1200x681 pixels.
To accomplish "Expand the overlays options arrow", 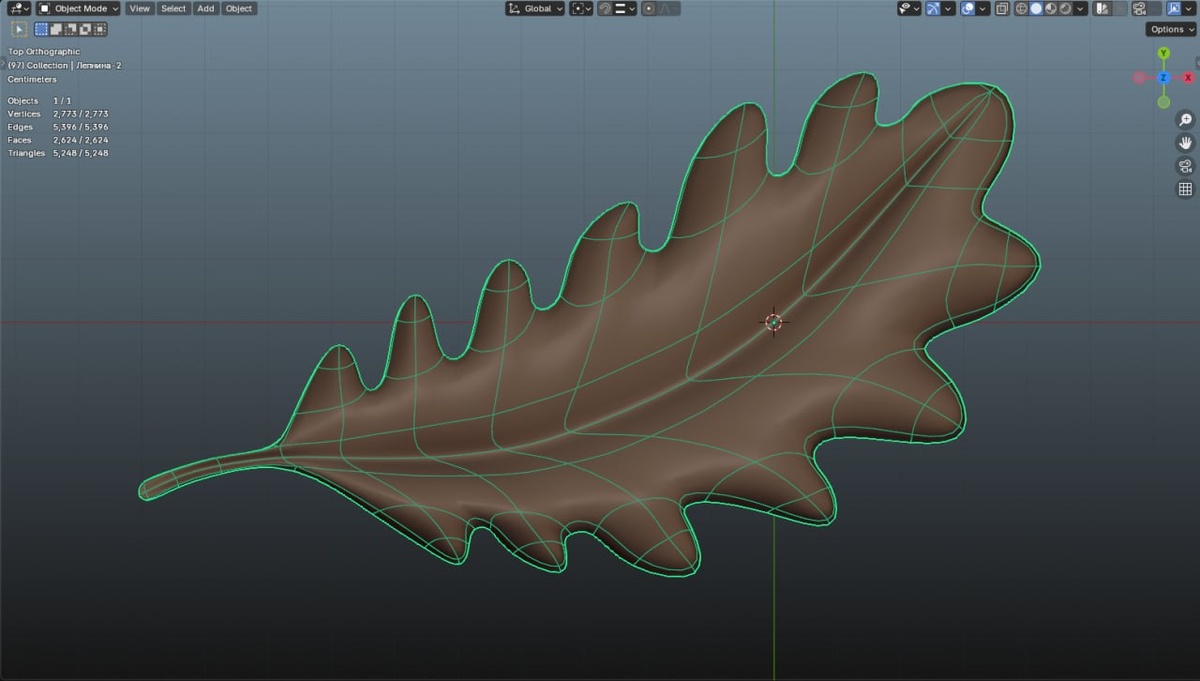I will [983, 8].
